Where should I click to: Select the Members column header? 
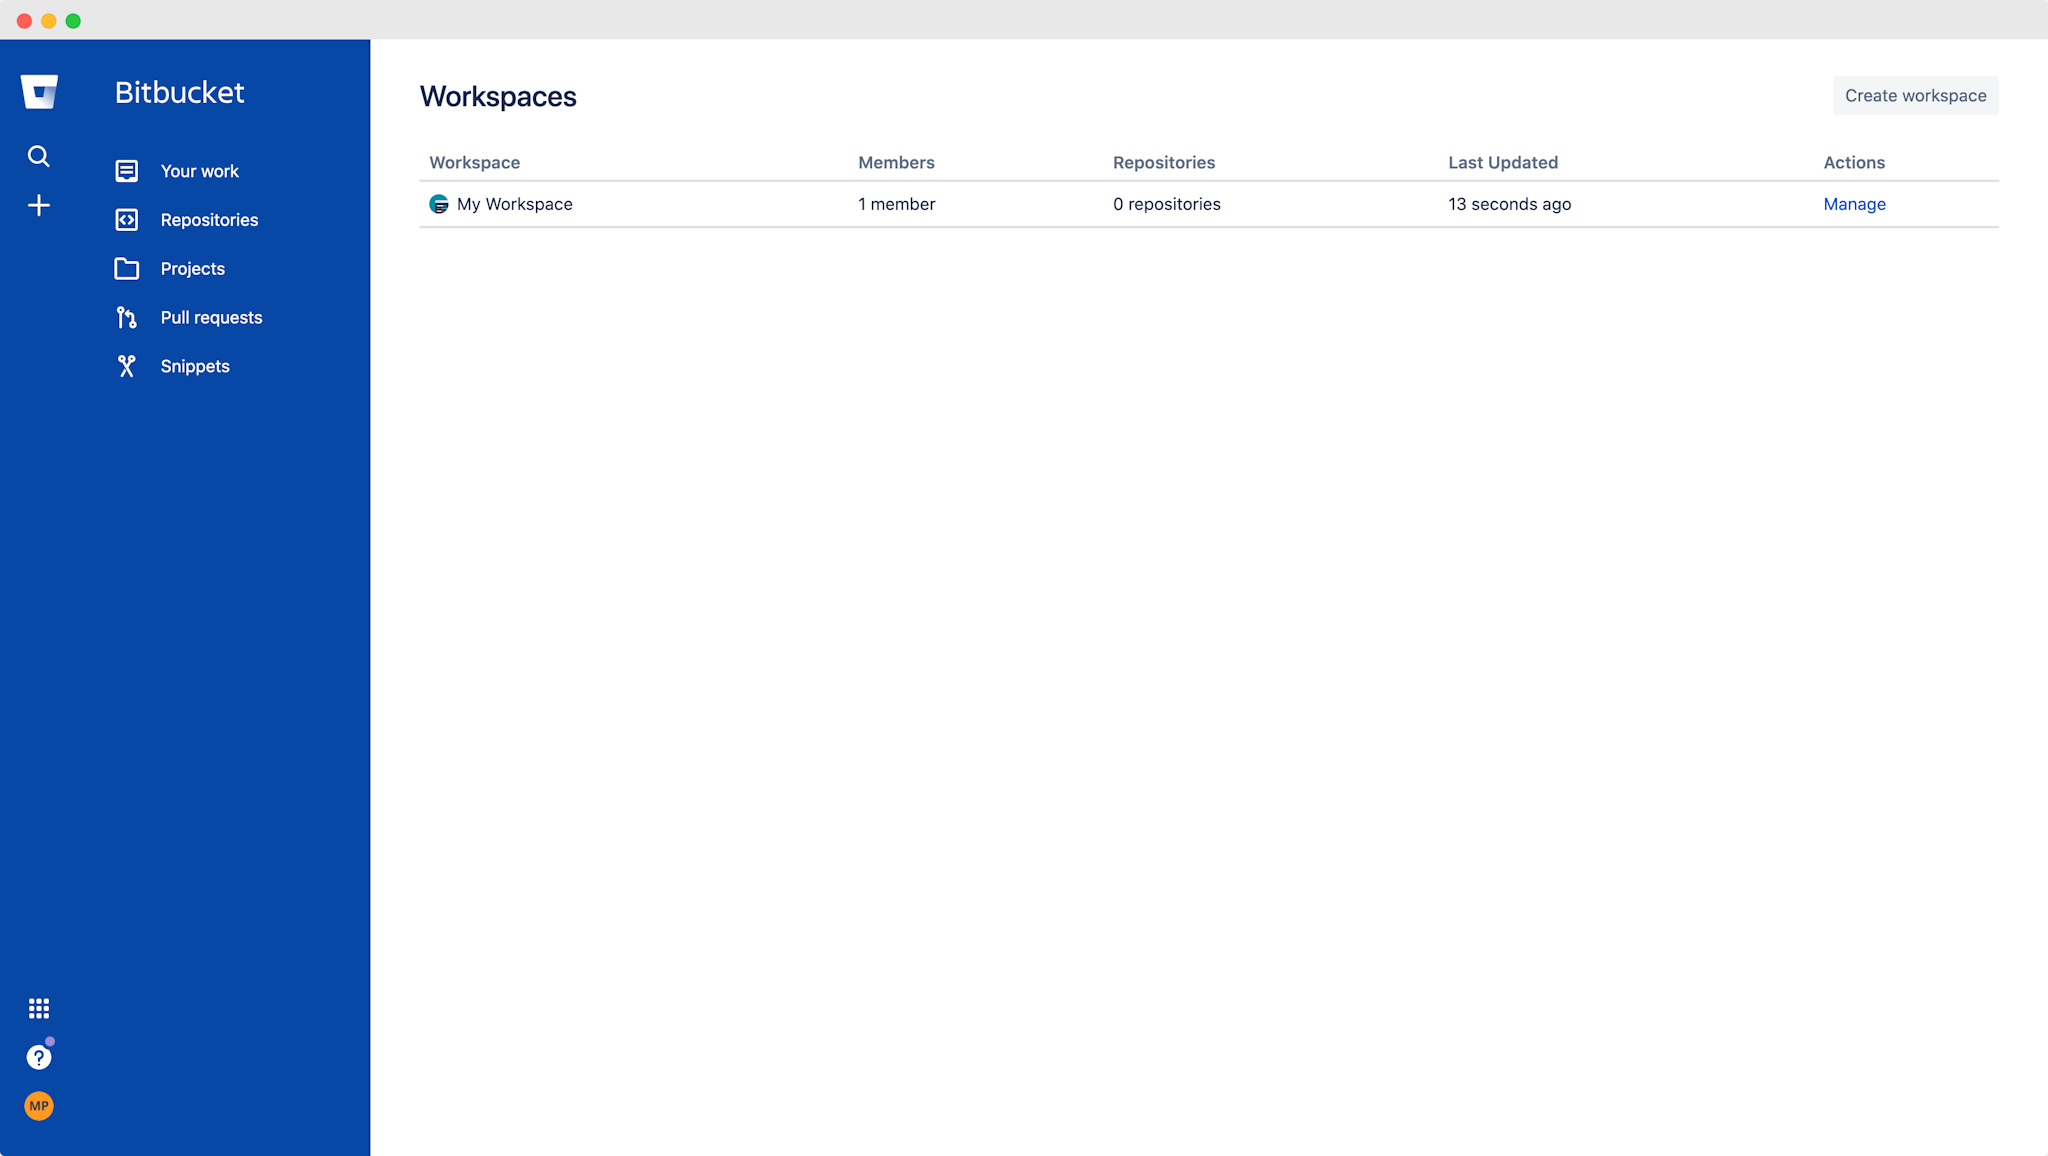896,162
